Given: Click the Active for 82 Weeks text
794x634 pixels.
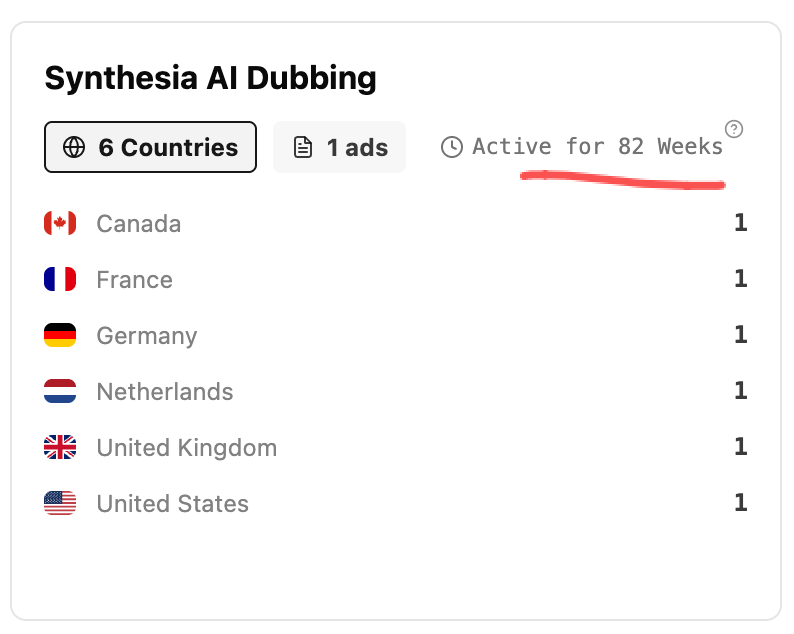Looking at the screenshot, I should [x=598, y=147].
